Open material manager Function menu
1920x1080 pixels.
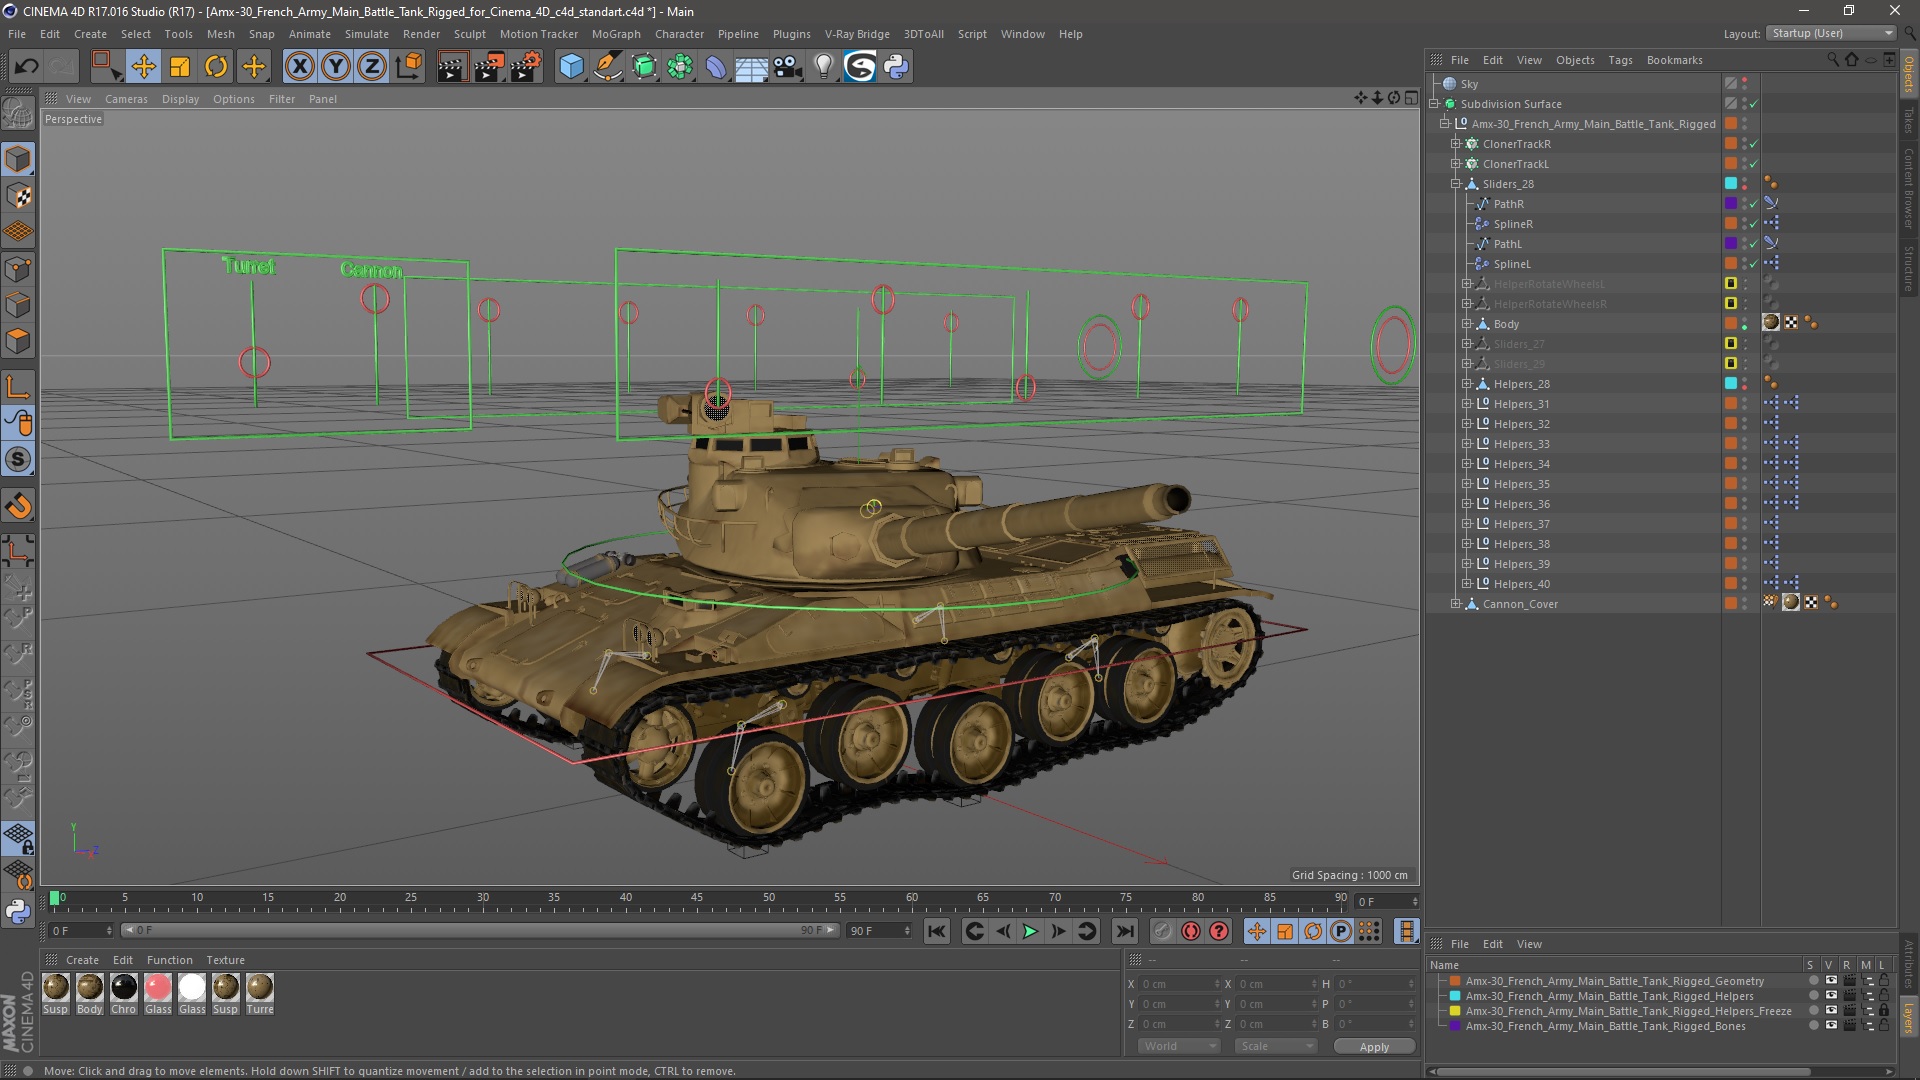[170, 960]
